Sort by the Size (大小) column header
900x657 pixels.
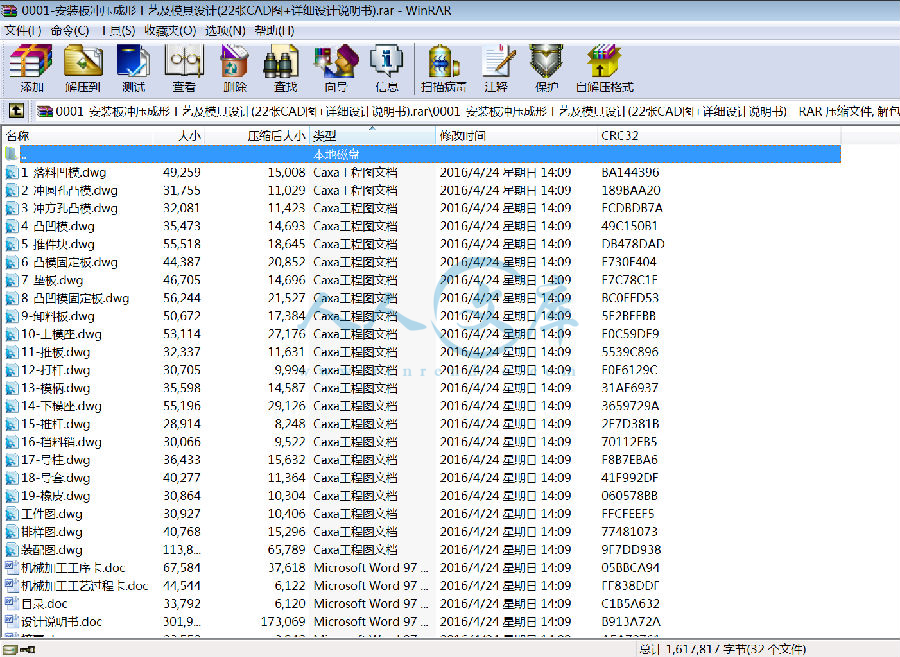pos(179,136)
